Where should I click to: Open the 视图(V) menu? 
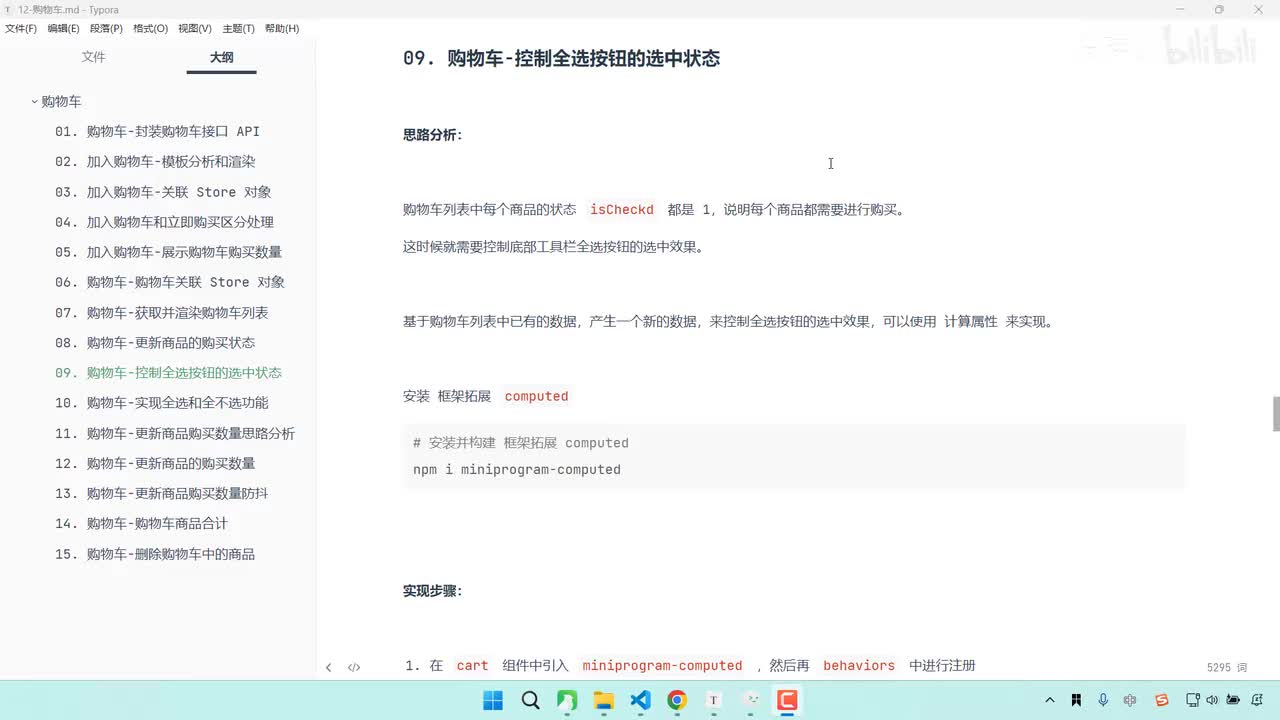[194, 28]
